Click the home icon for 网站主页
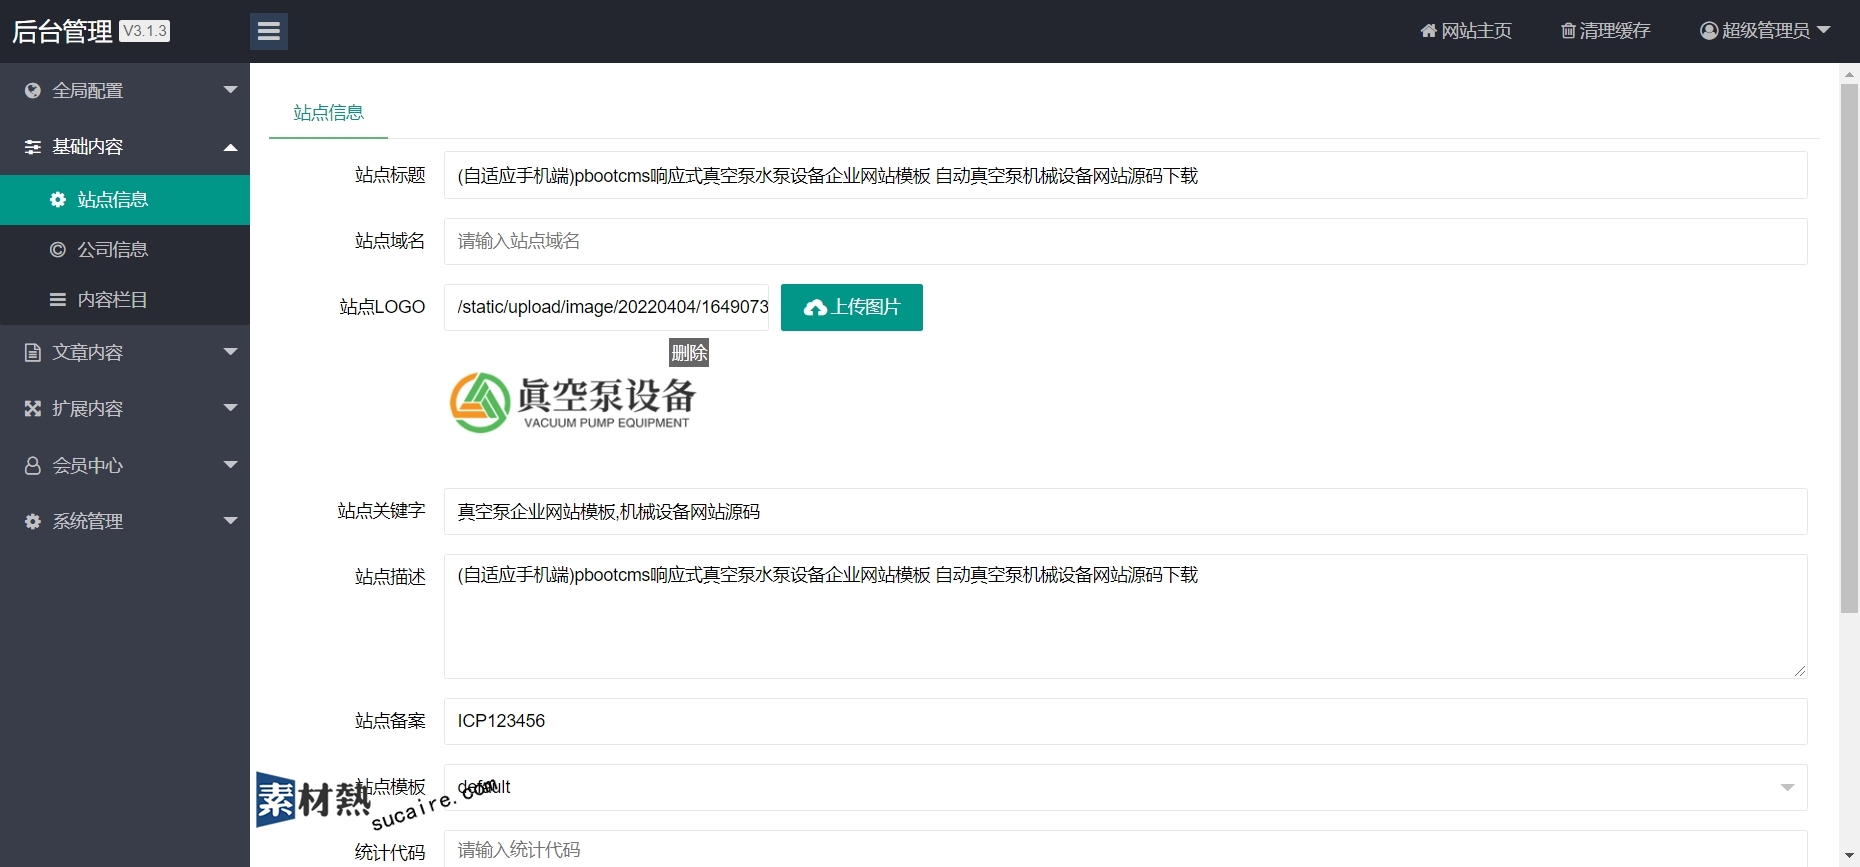 click(1428, 31)
